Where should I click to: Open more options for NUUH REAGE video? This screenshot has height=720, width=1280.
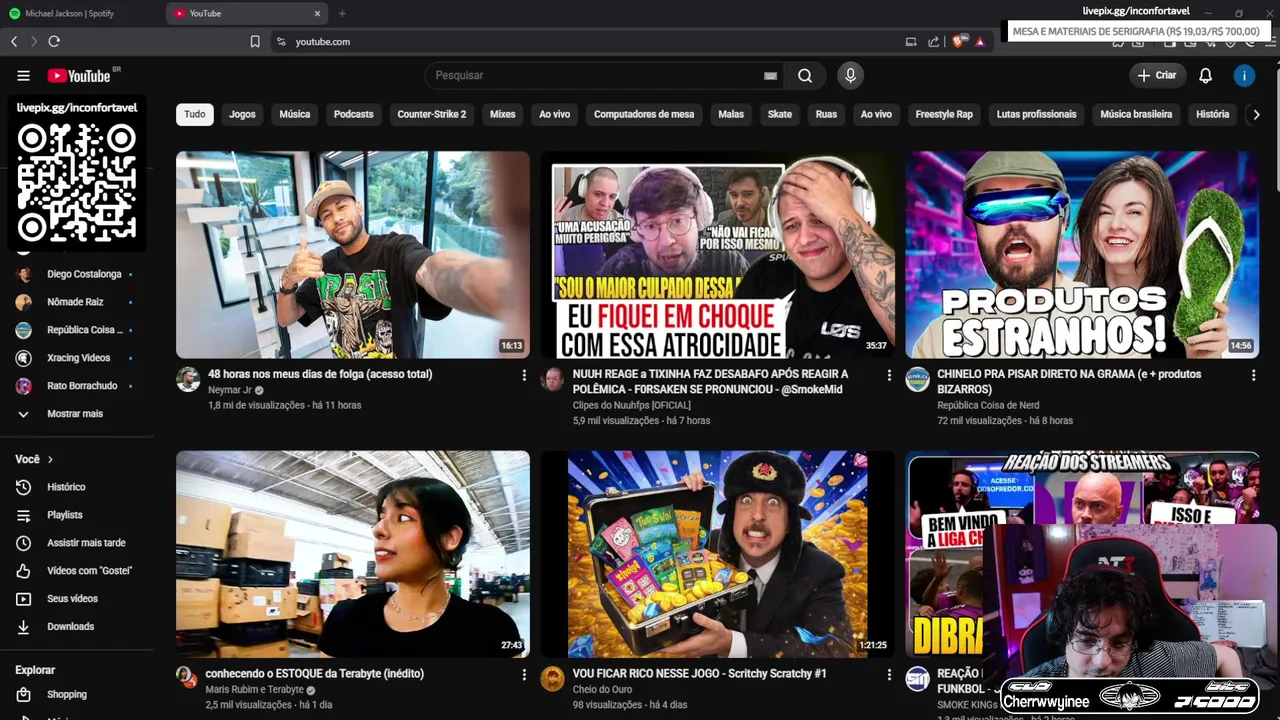[889, 375]
